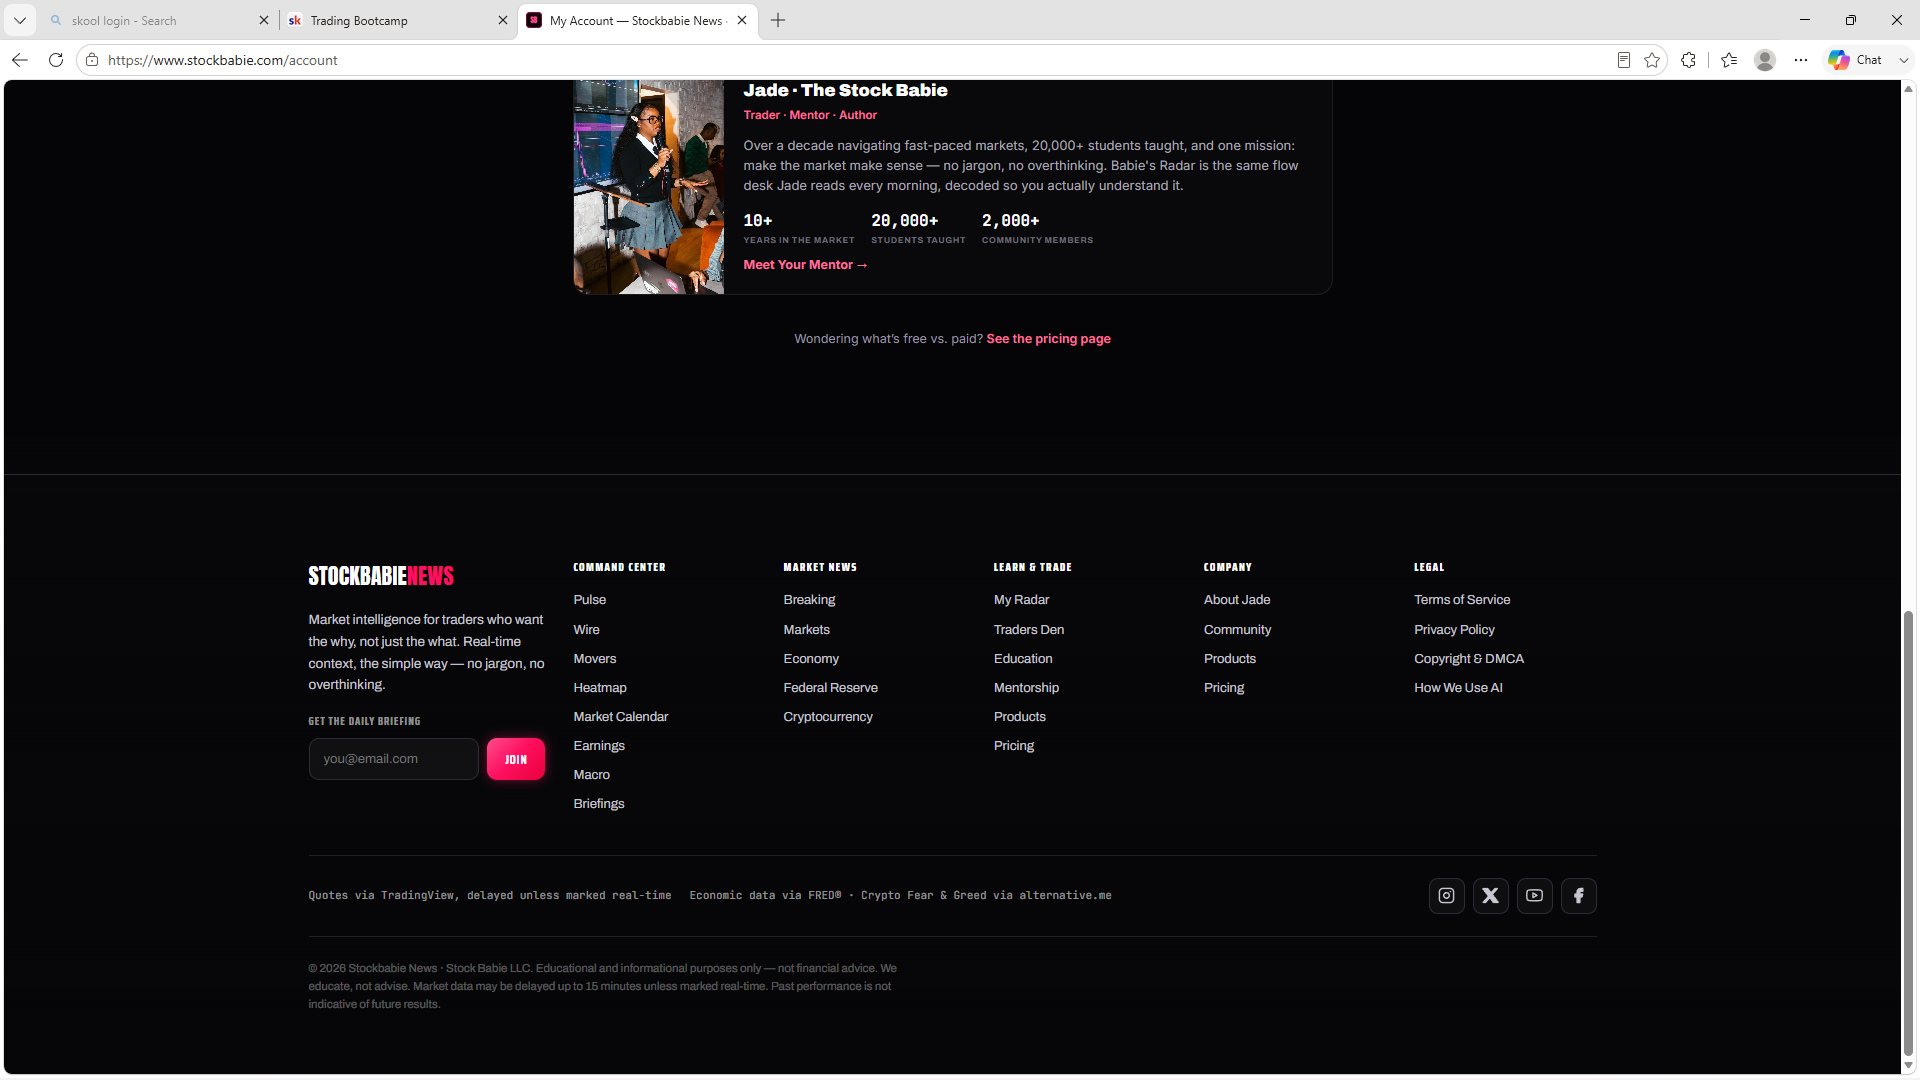
Task: Open the Facebook social icon
Action: (x=1578, y=896)
